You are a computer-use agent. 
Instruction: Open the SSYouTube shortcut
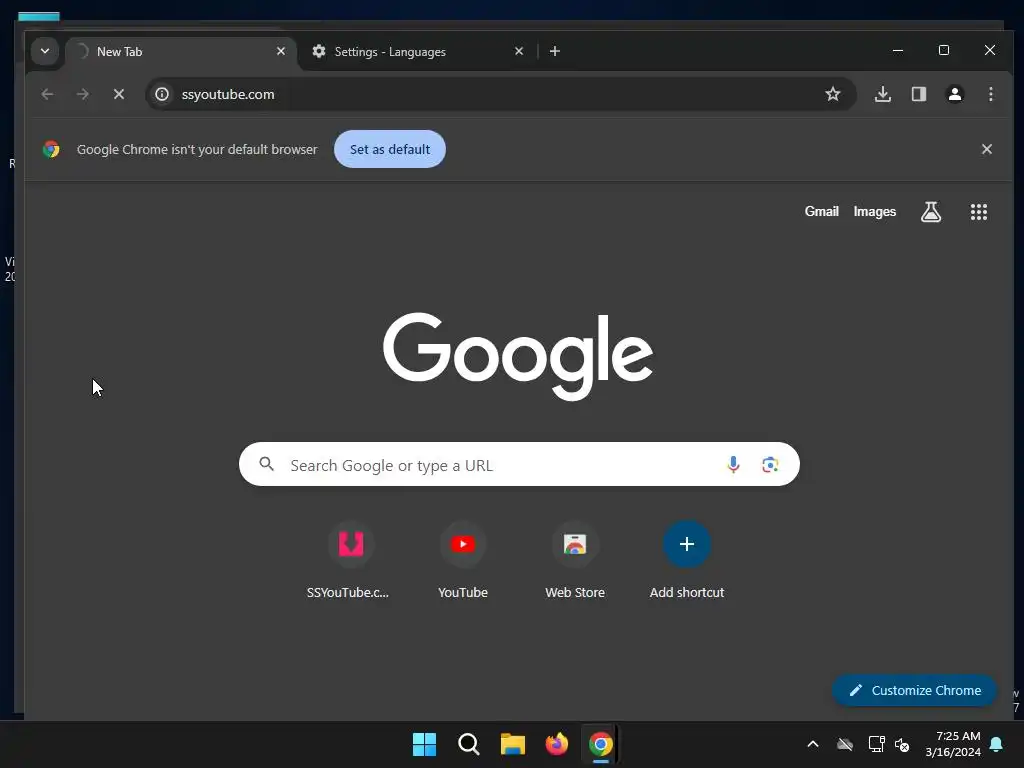[351, 560]
